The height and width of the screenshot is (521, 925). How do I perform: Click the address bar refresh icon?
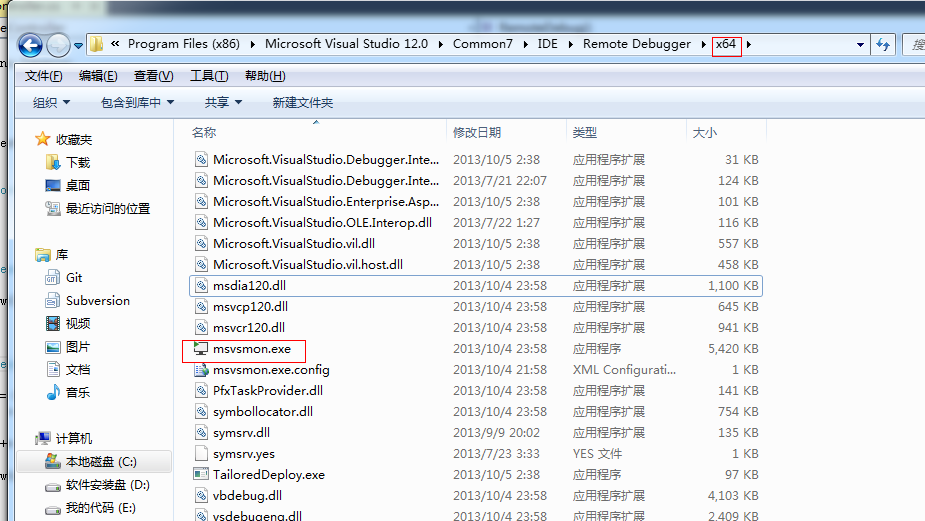coord(883,44)
